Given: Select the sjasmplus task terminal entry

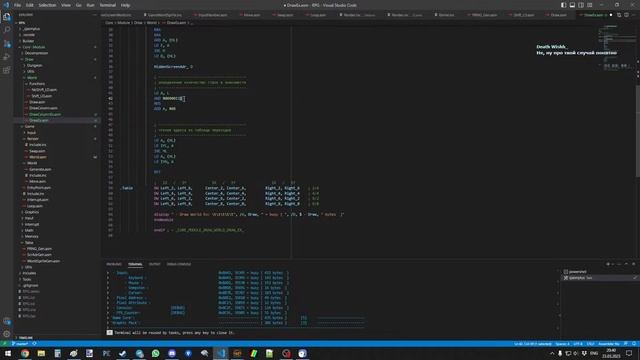Looking at the screenshot, I should coord(580,278).
